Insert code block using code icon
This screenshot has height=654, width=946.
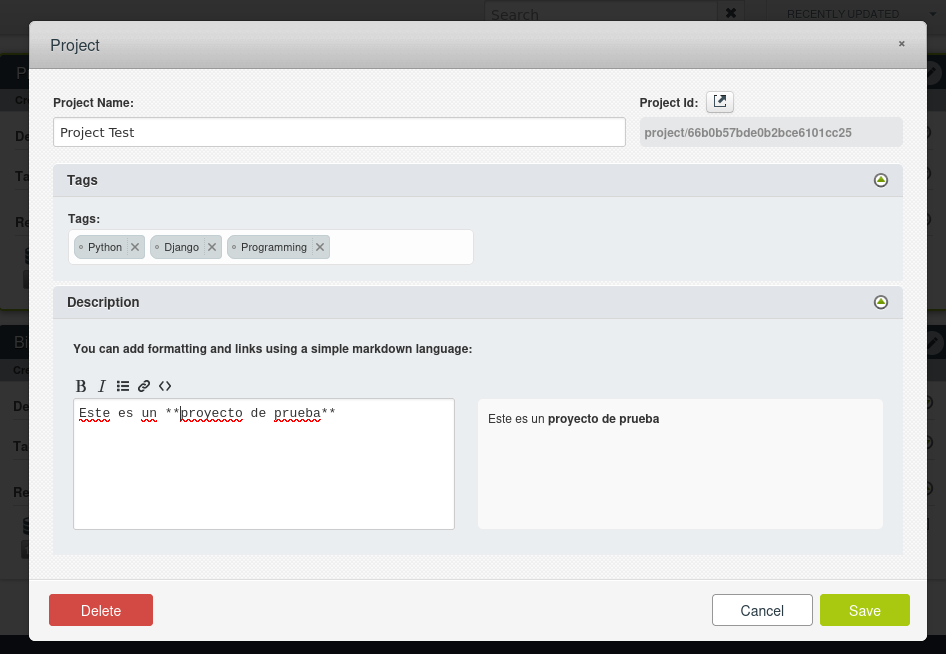coord(165,386)
